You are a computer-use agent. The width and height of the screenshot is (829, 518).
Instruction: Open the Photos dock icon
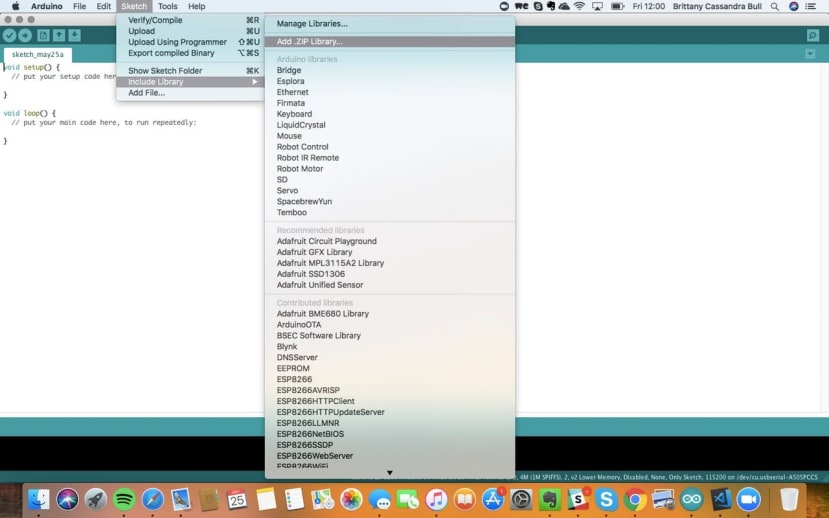click(x=351, y=499)
